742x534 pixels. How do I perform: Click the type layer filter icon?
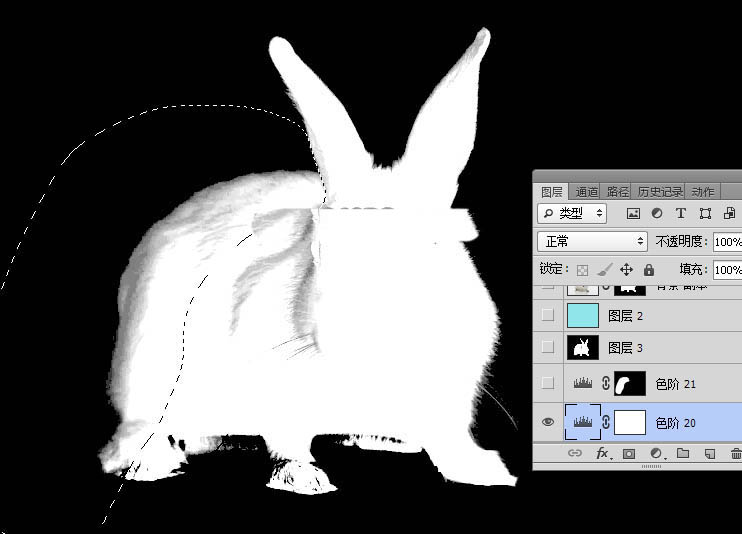pyautogui.click(x=681, y=213)
